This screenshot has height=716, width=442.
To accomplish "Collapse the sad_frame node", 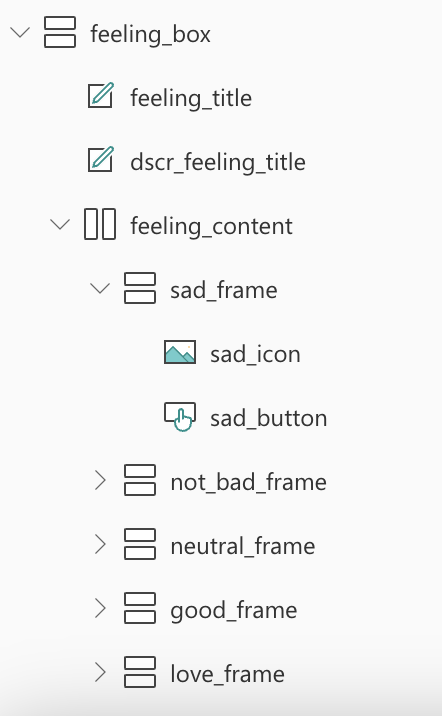I will tap(100, 289).
